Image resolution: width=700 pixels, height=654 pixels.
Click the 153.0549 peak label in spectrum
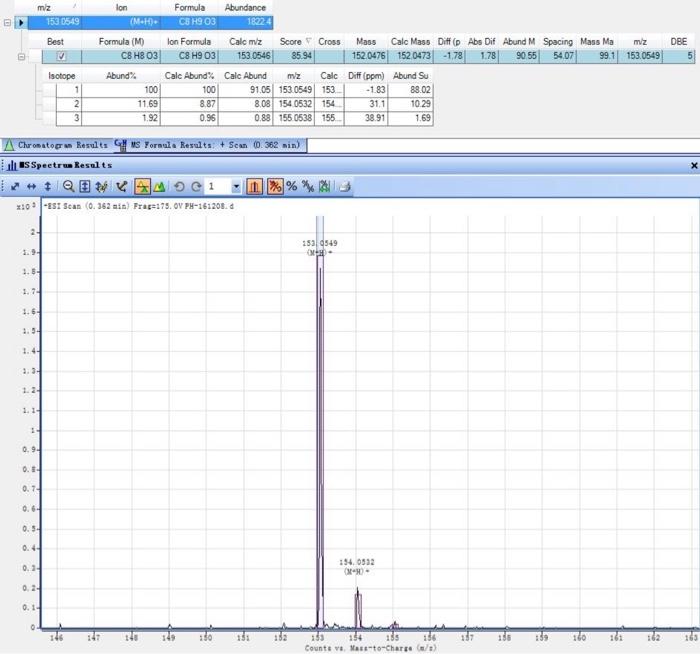(320, 243)
